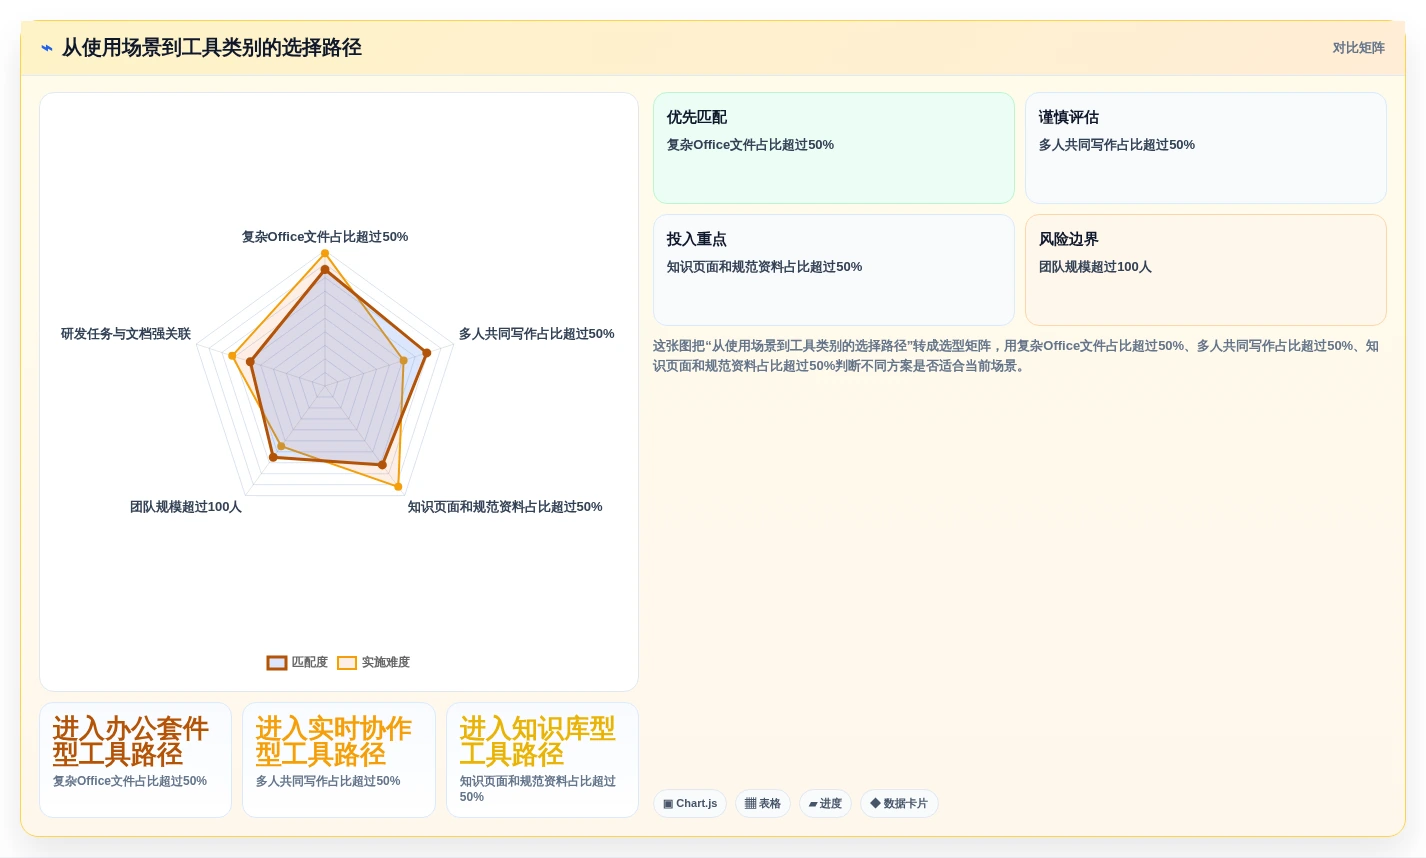
Task: Click the 实施难度 data point on 知识页面 axis
Action: 398,487
